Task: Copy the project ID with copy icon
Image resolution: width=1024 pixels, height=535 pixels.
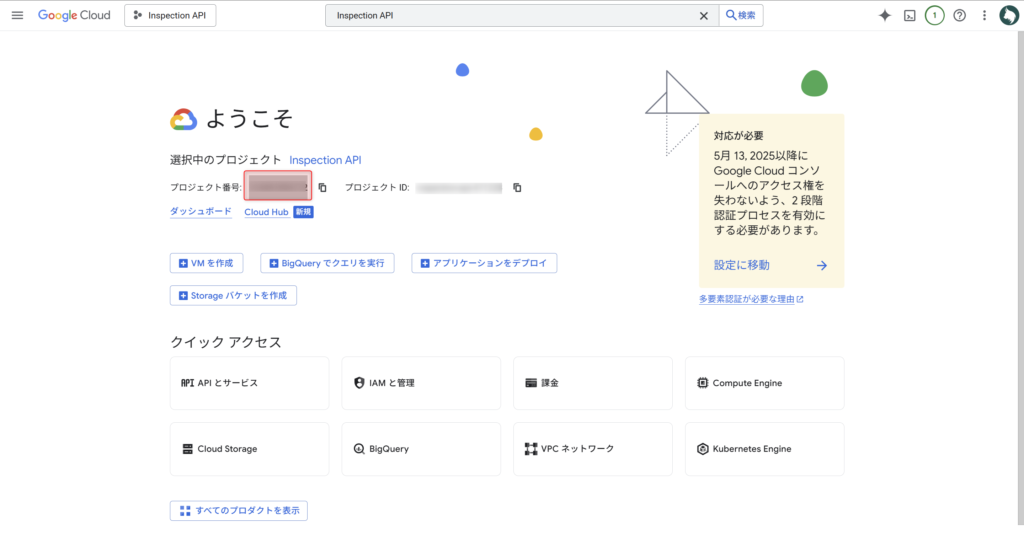Action: (517, 188)
